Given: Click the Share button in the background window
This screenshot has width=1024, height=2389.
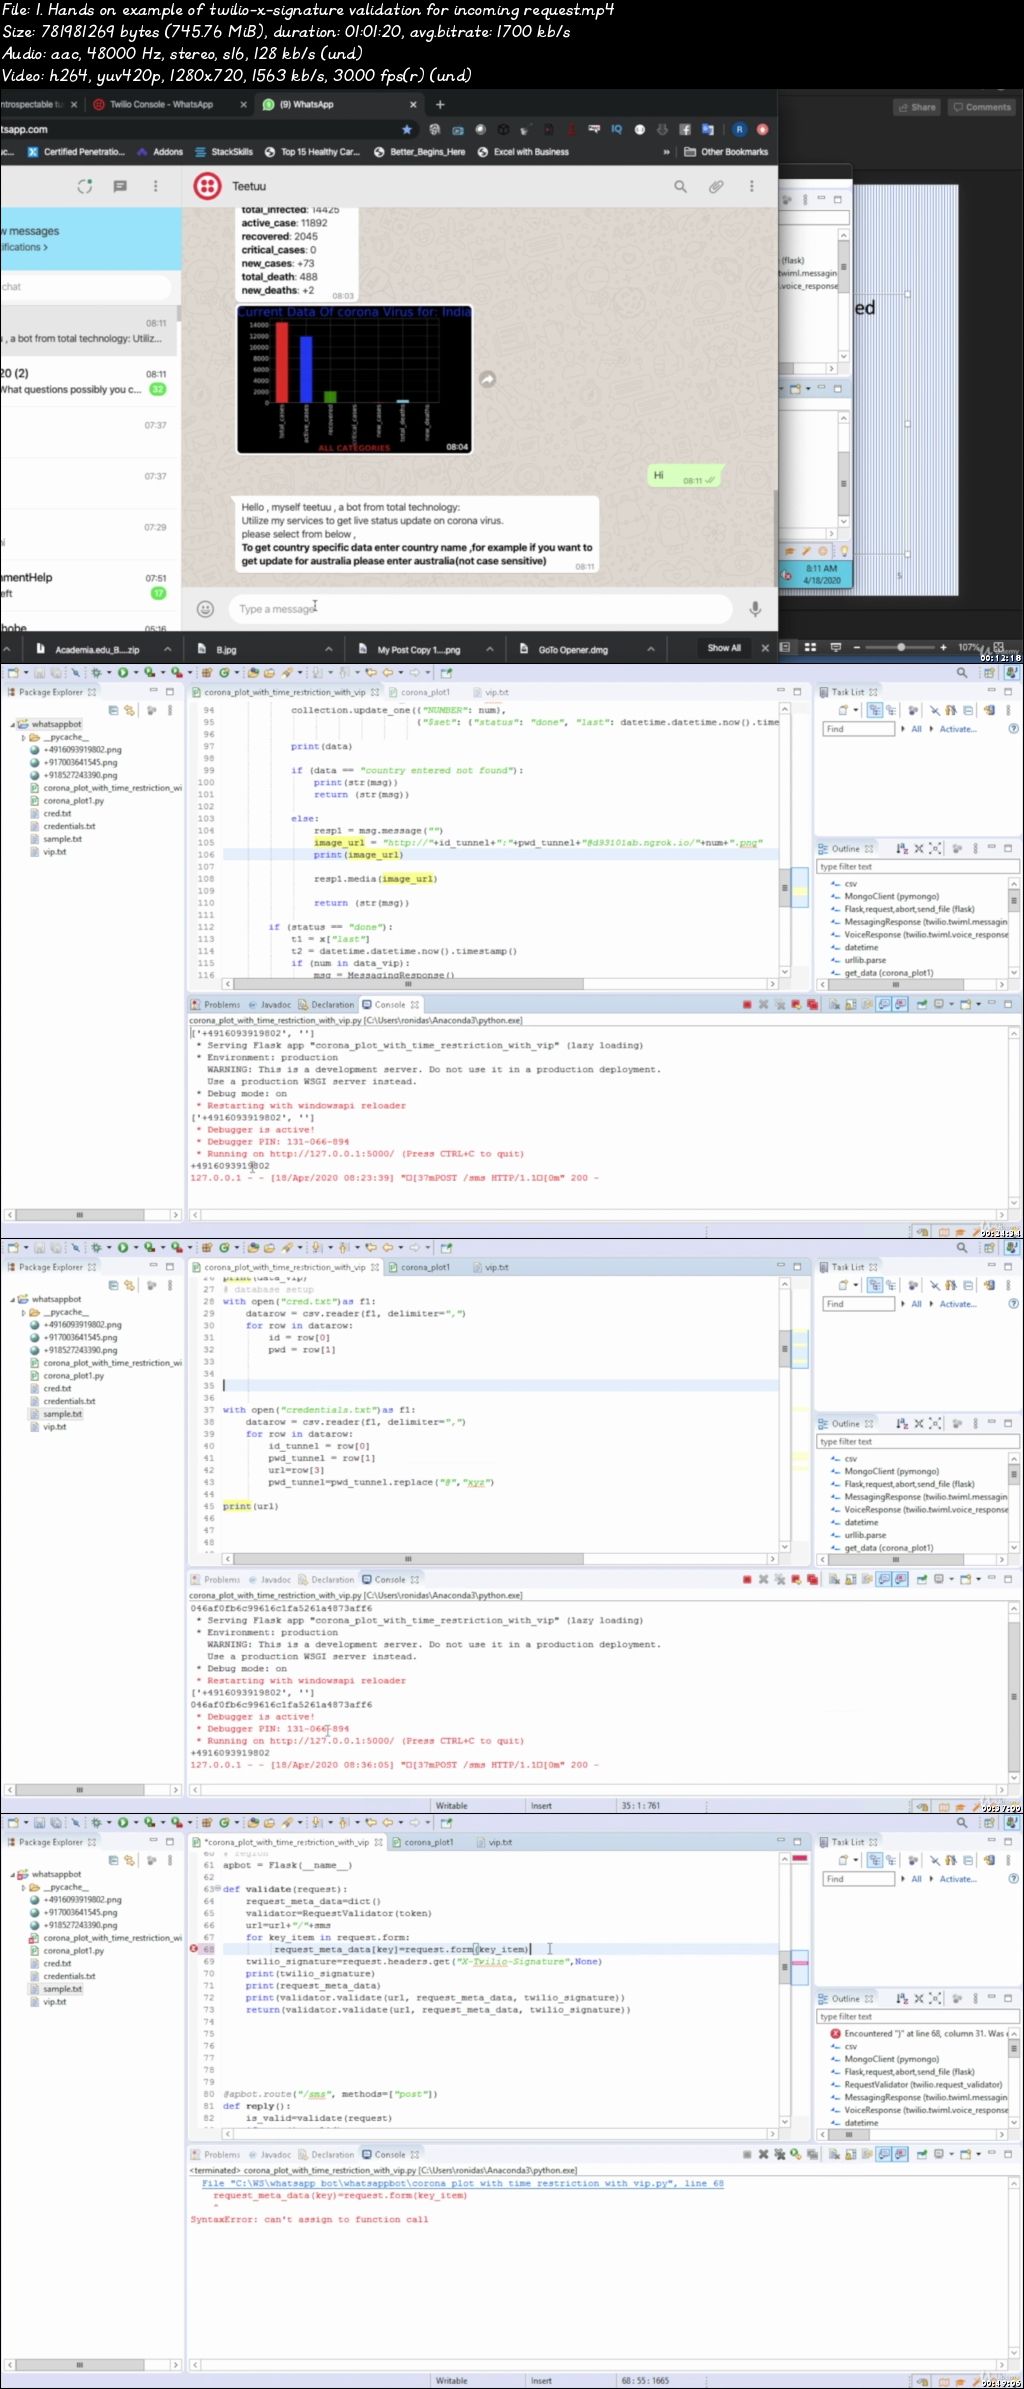Looking at the screenshot, I should coord(917,107).
